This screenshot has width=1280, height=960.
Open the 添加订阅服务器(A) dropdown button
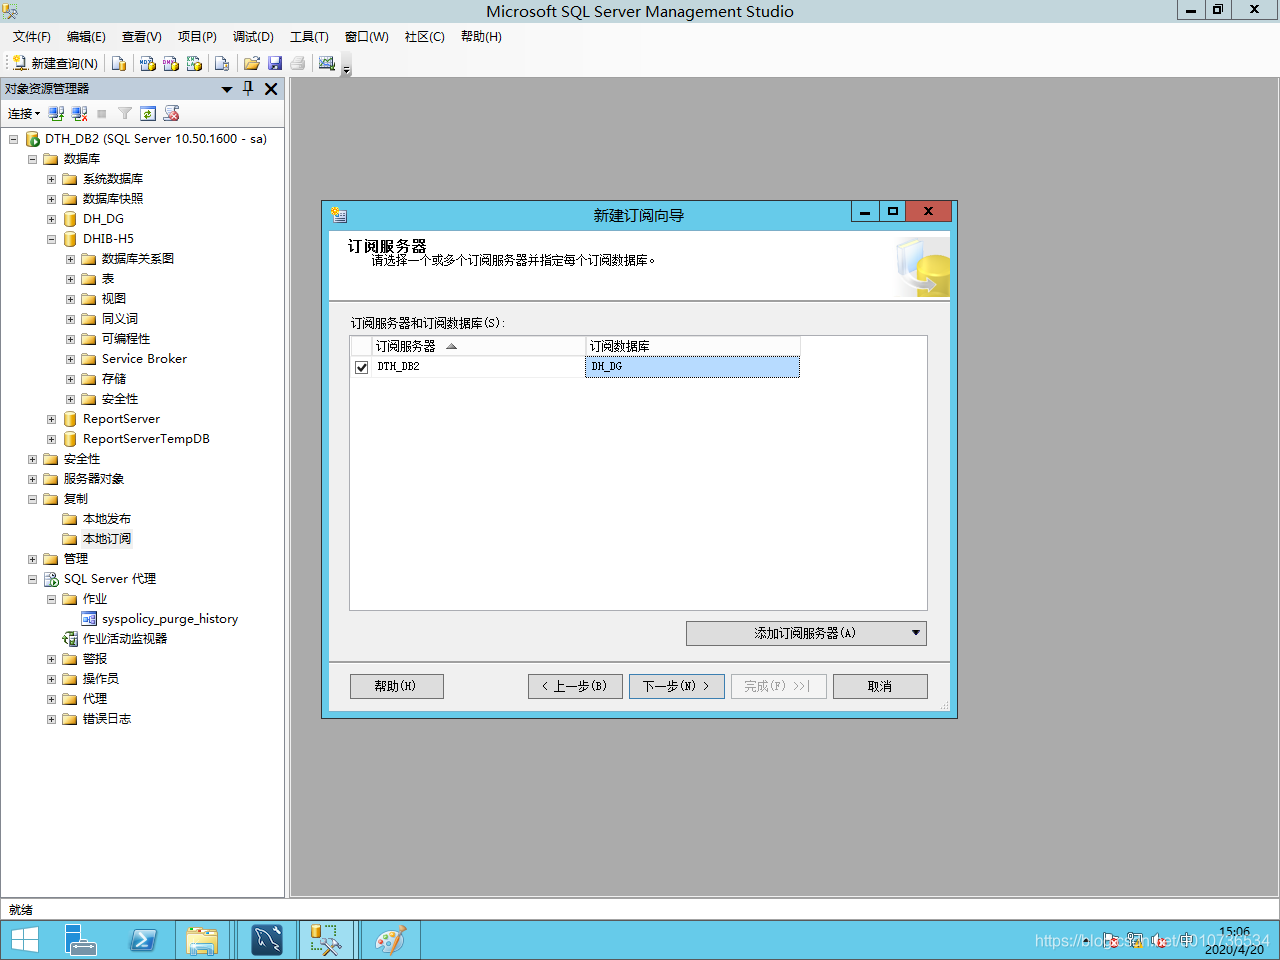tap(806, 633)
